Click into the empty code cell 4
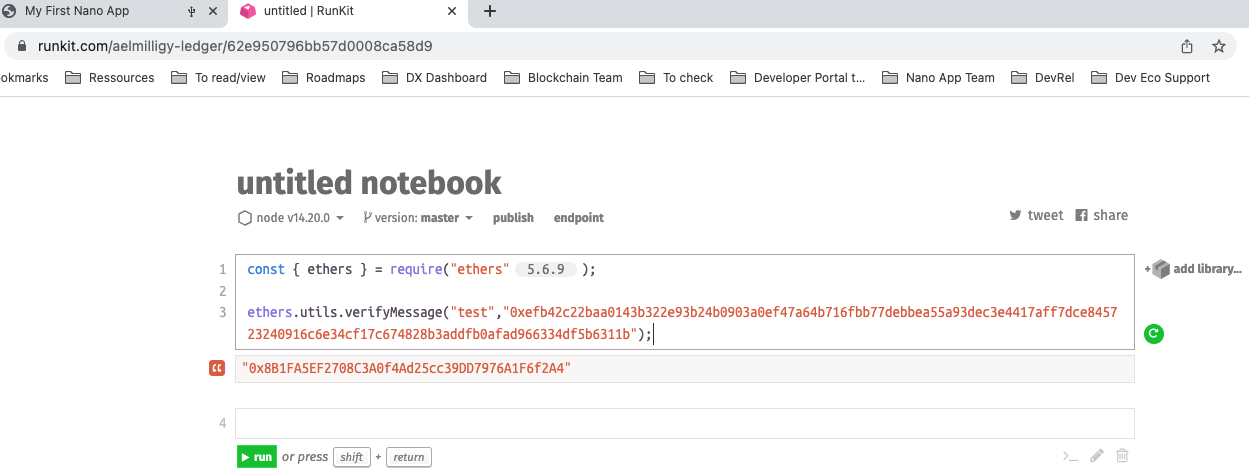Screen dimensions: 1249x474 (x=684, y=423)
